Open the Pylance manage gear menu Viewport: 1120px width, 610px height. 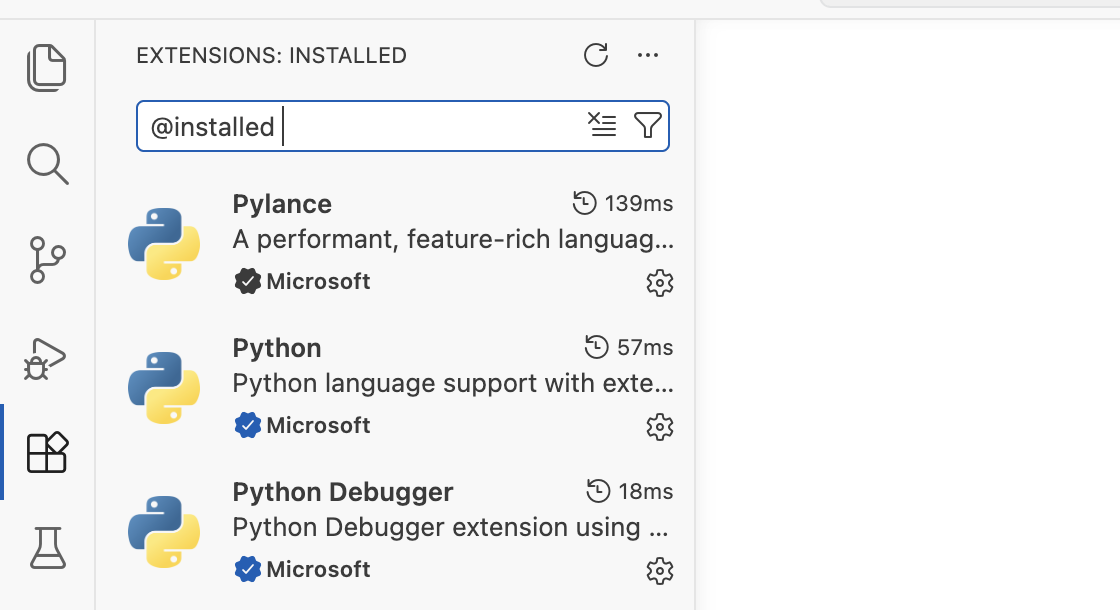tap(660, 283)
